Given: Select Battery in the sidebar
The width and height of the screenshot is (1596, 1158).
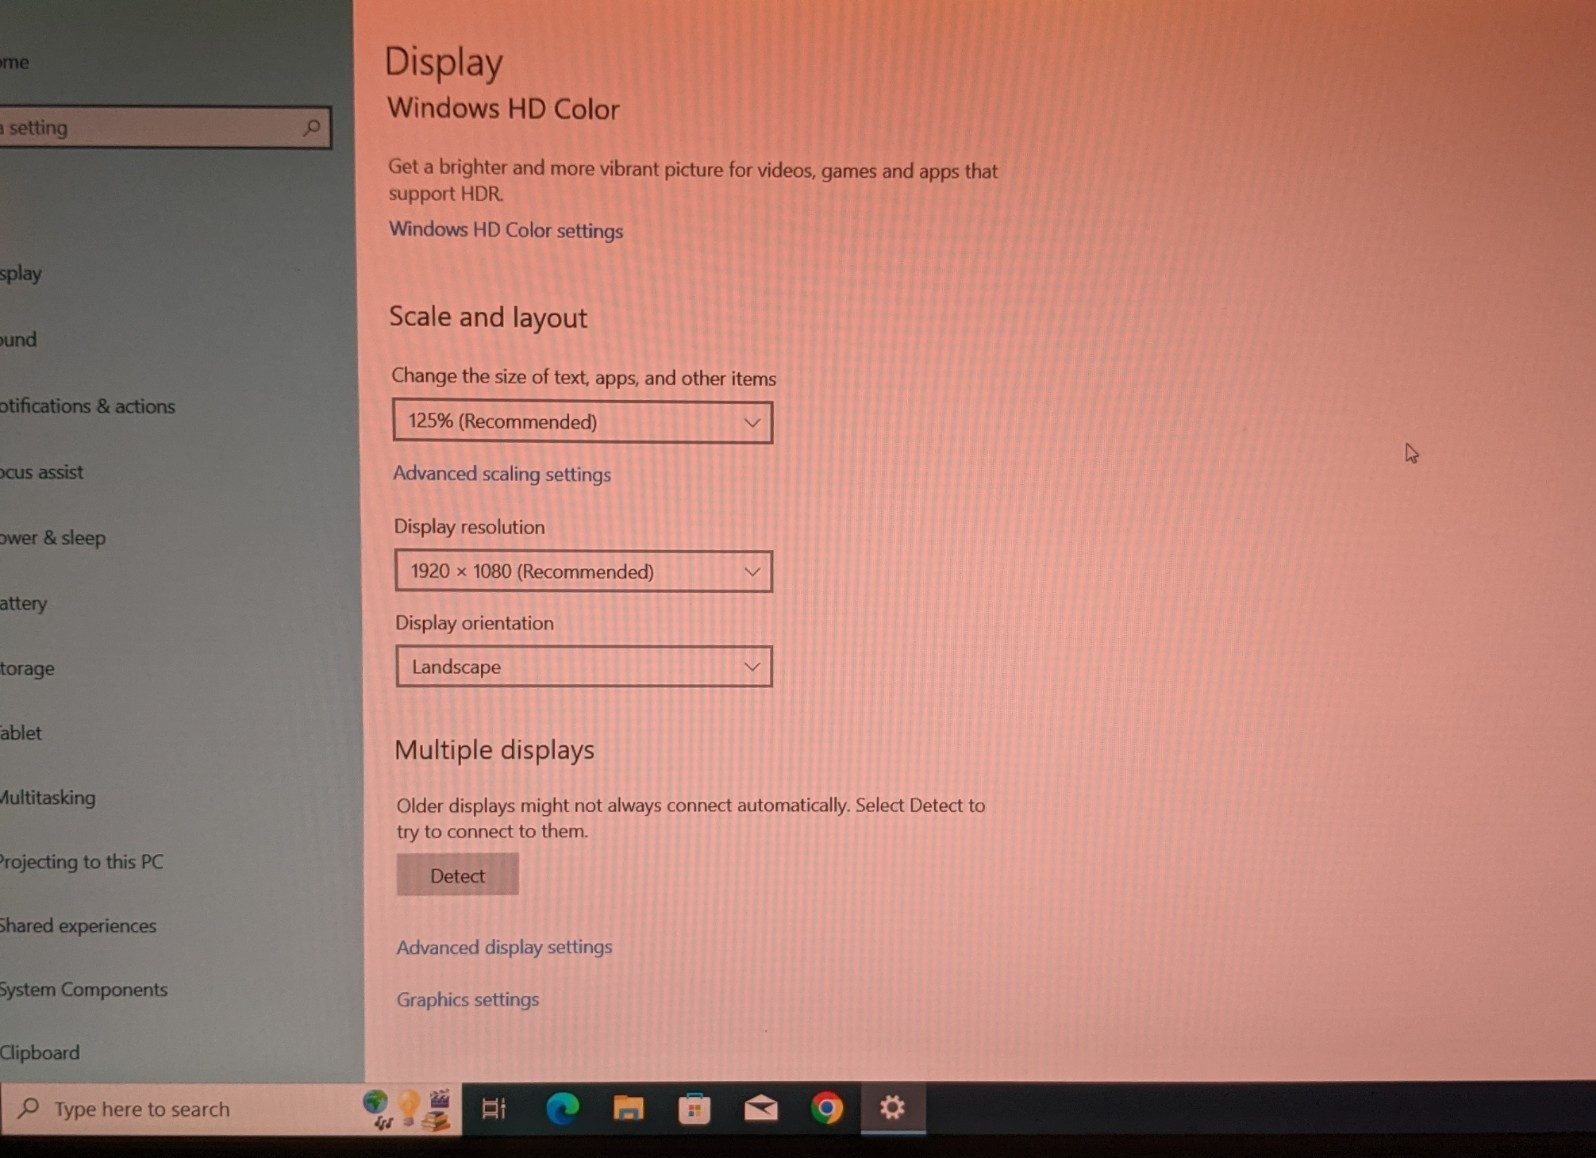Looking at the screenshot, I should point(23,603).
